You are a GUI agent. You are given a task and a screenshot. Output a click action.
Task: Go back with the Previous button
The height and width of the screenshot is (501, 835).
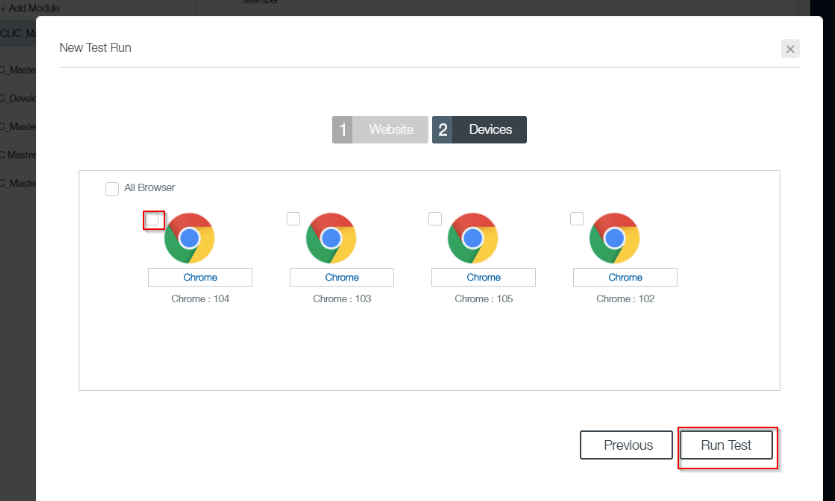[626, 445]
